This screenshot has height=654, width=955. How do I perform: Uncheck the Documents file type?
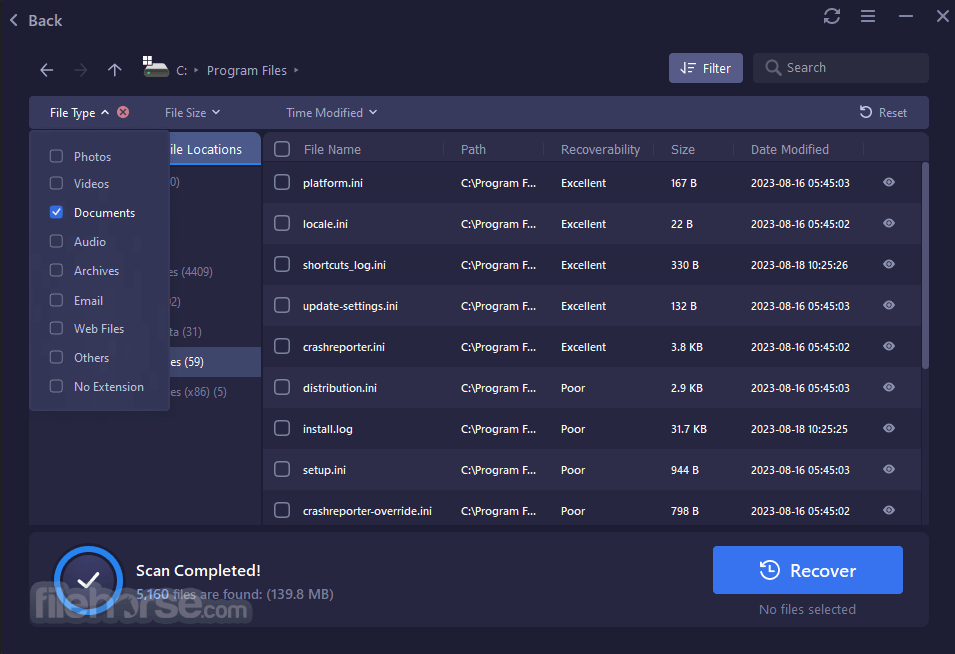pyautogui.click(x=56, y=212)
